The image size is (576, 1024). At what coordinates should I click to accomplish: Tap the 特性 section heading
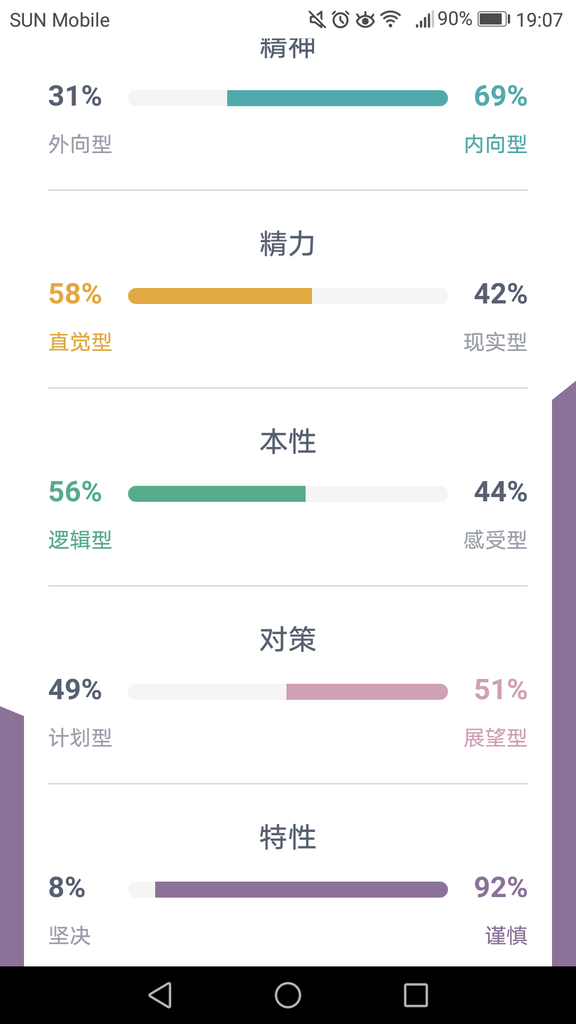288,838
